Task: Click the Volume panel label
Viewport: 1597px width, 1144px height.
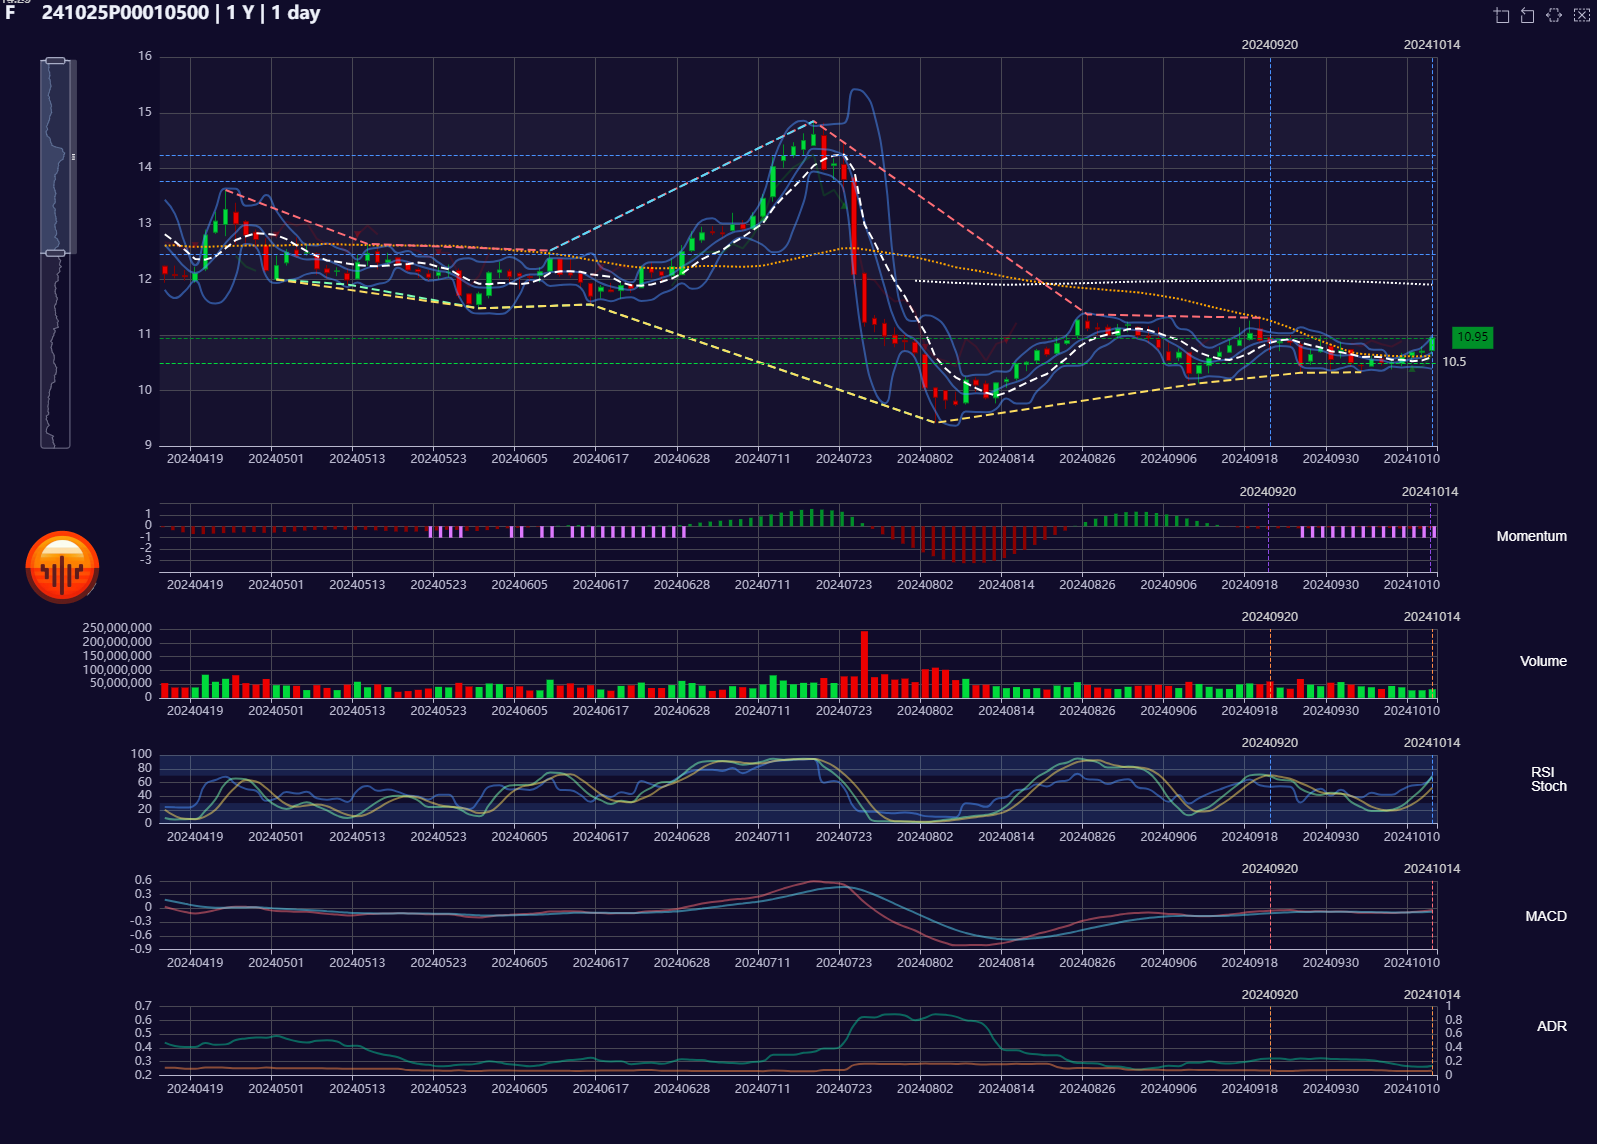Action: [1542, 662]
